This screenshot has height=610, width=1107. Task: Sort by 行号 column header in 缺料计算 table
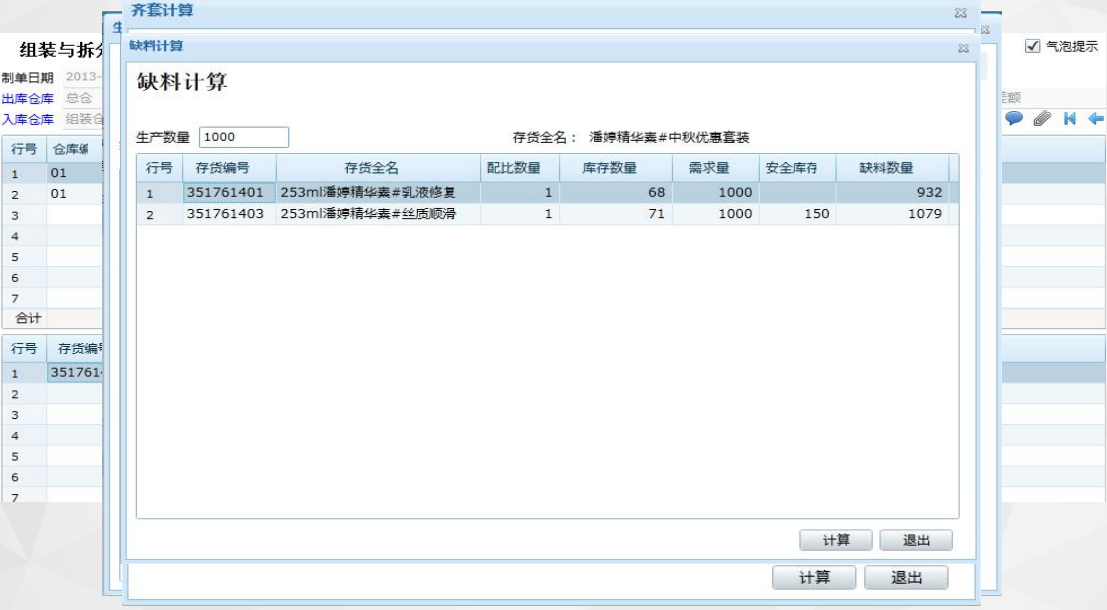point(160,168)
